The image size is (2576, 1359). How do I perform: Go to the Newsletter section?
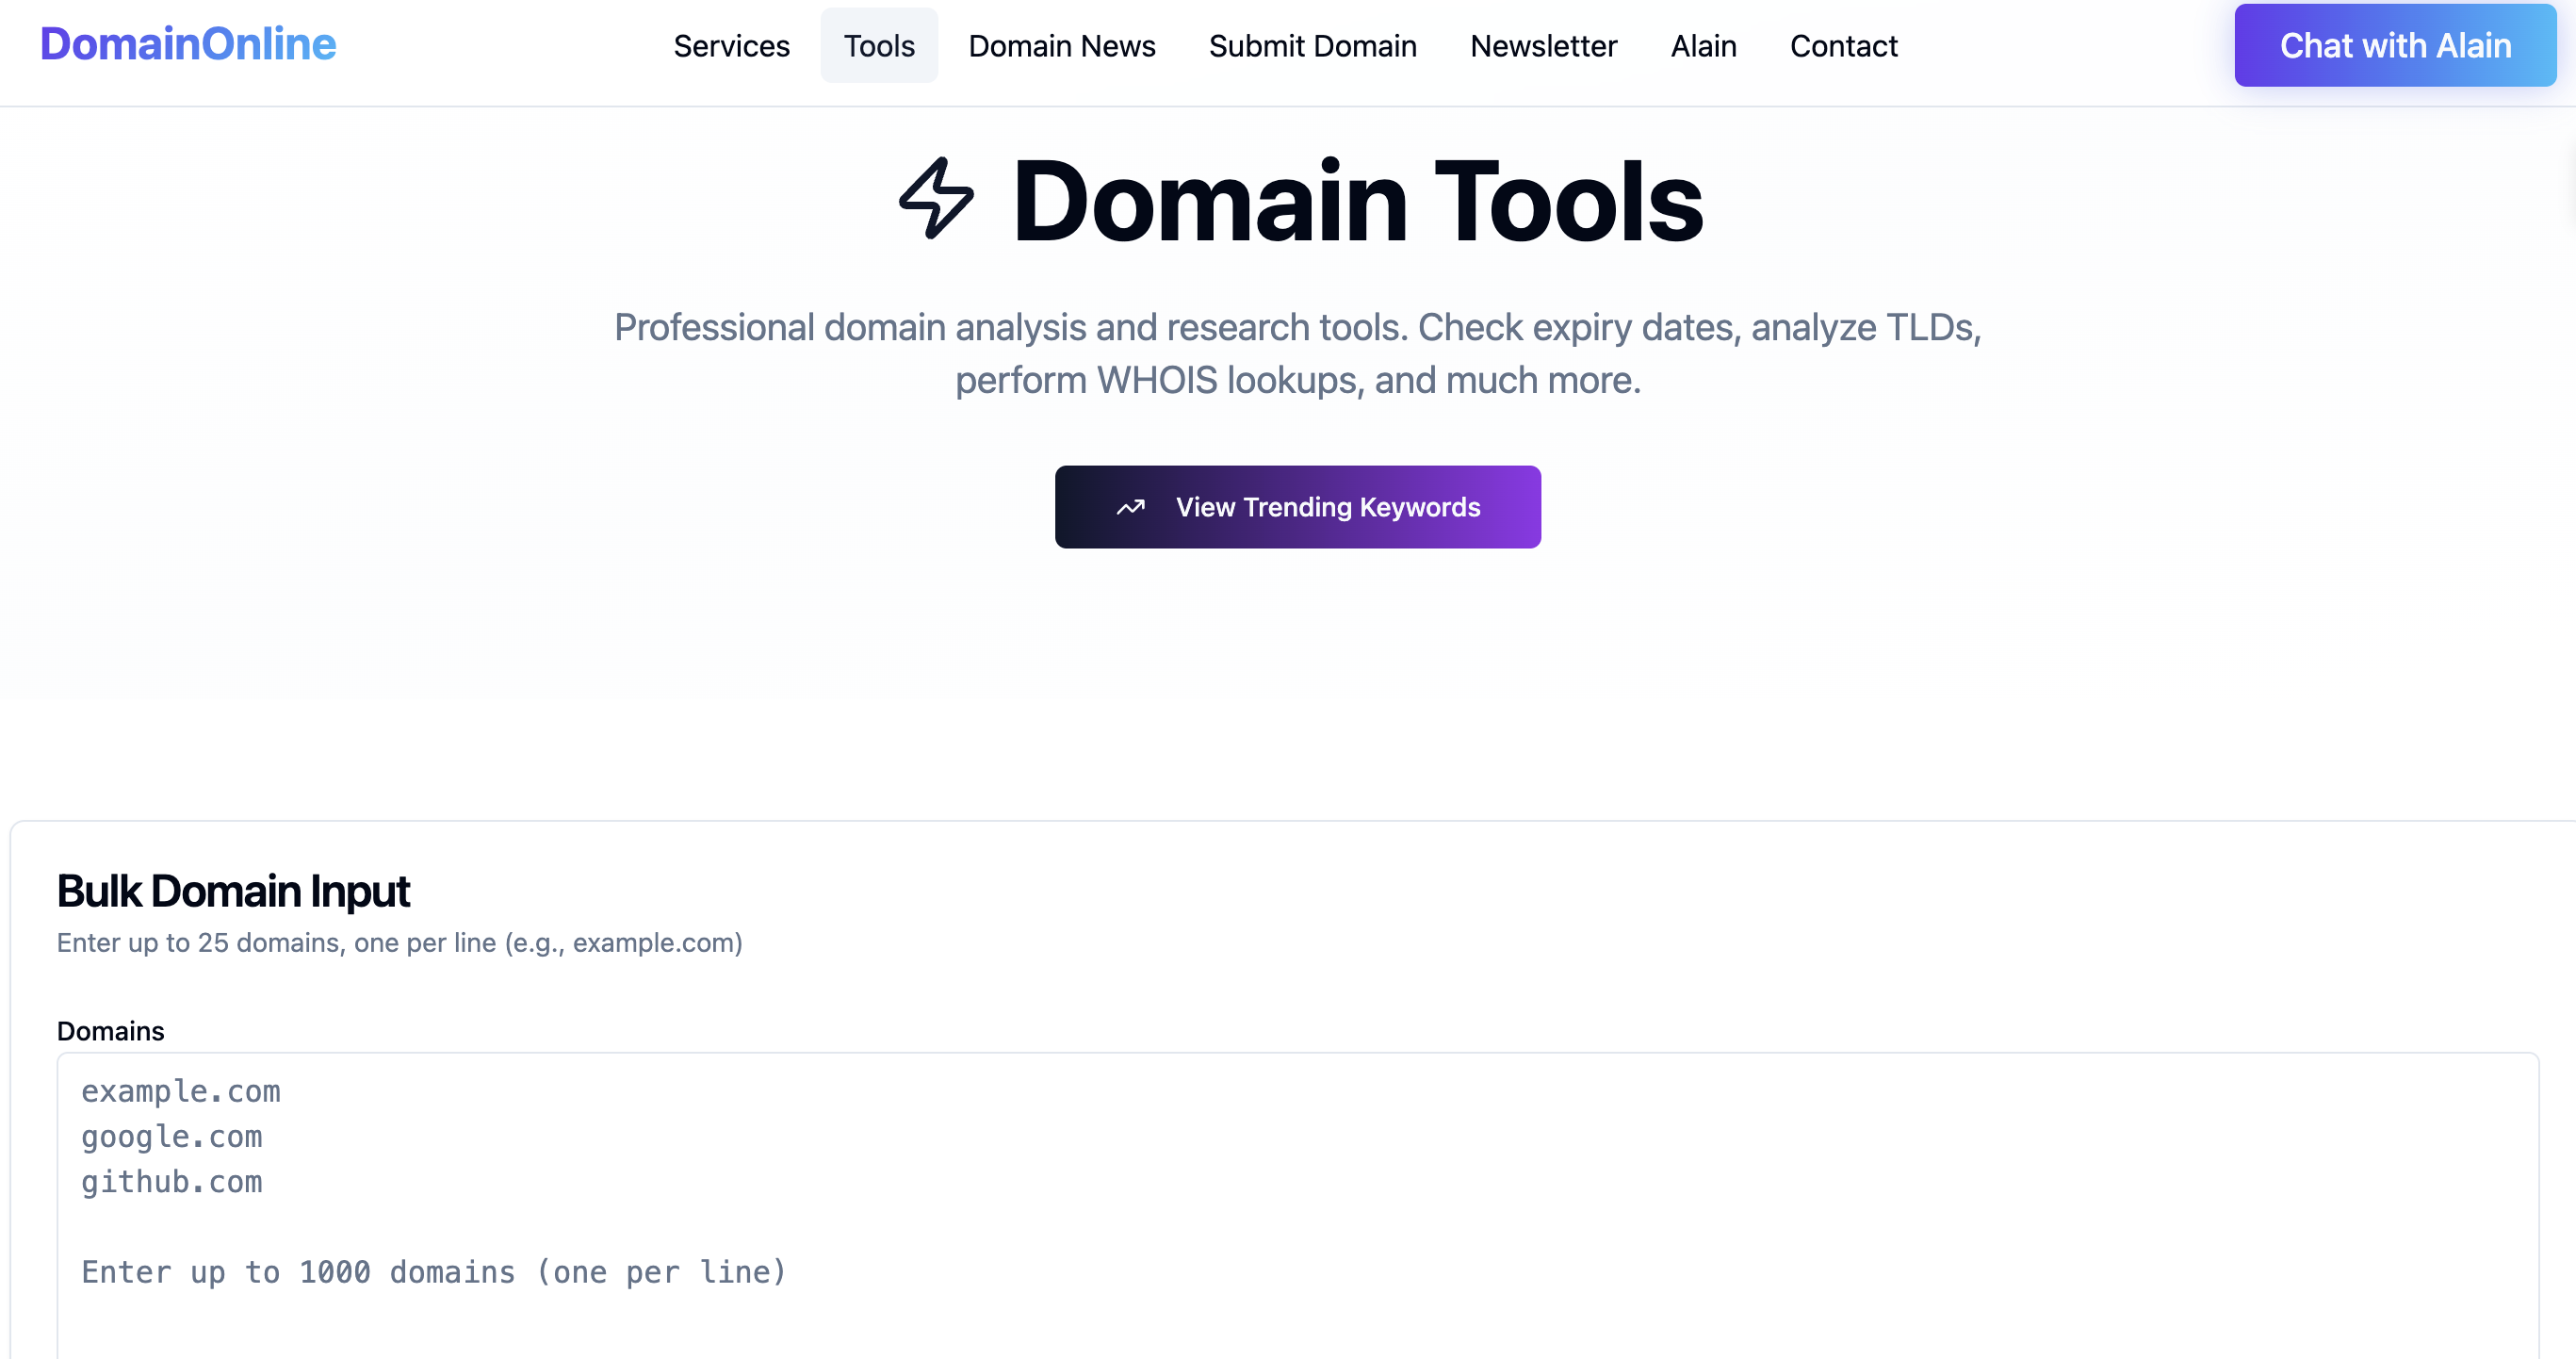(1543, 45)
